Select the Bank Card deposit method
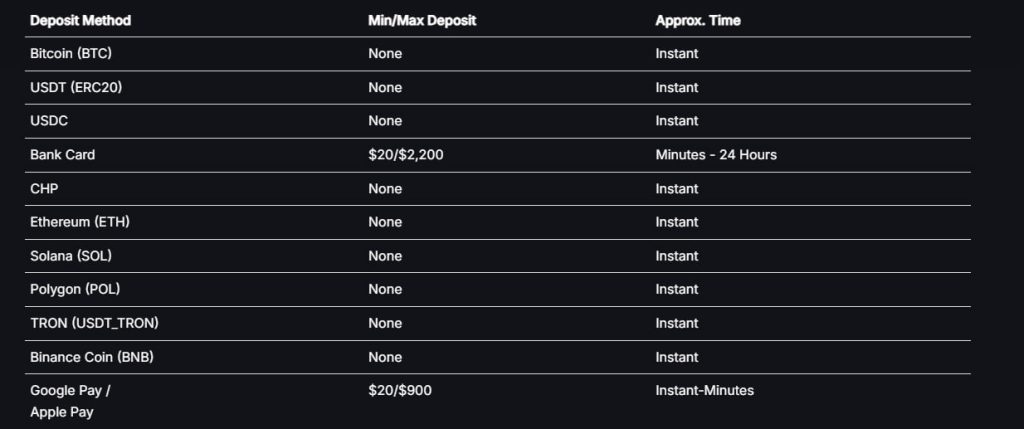Screen dimensions: 1024x429 coord(62,155)
